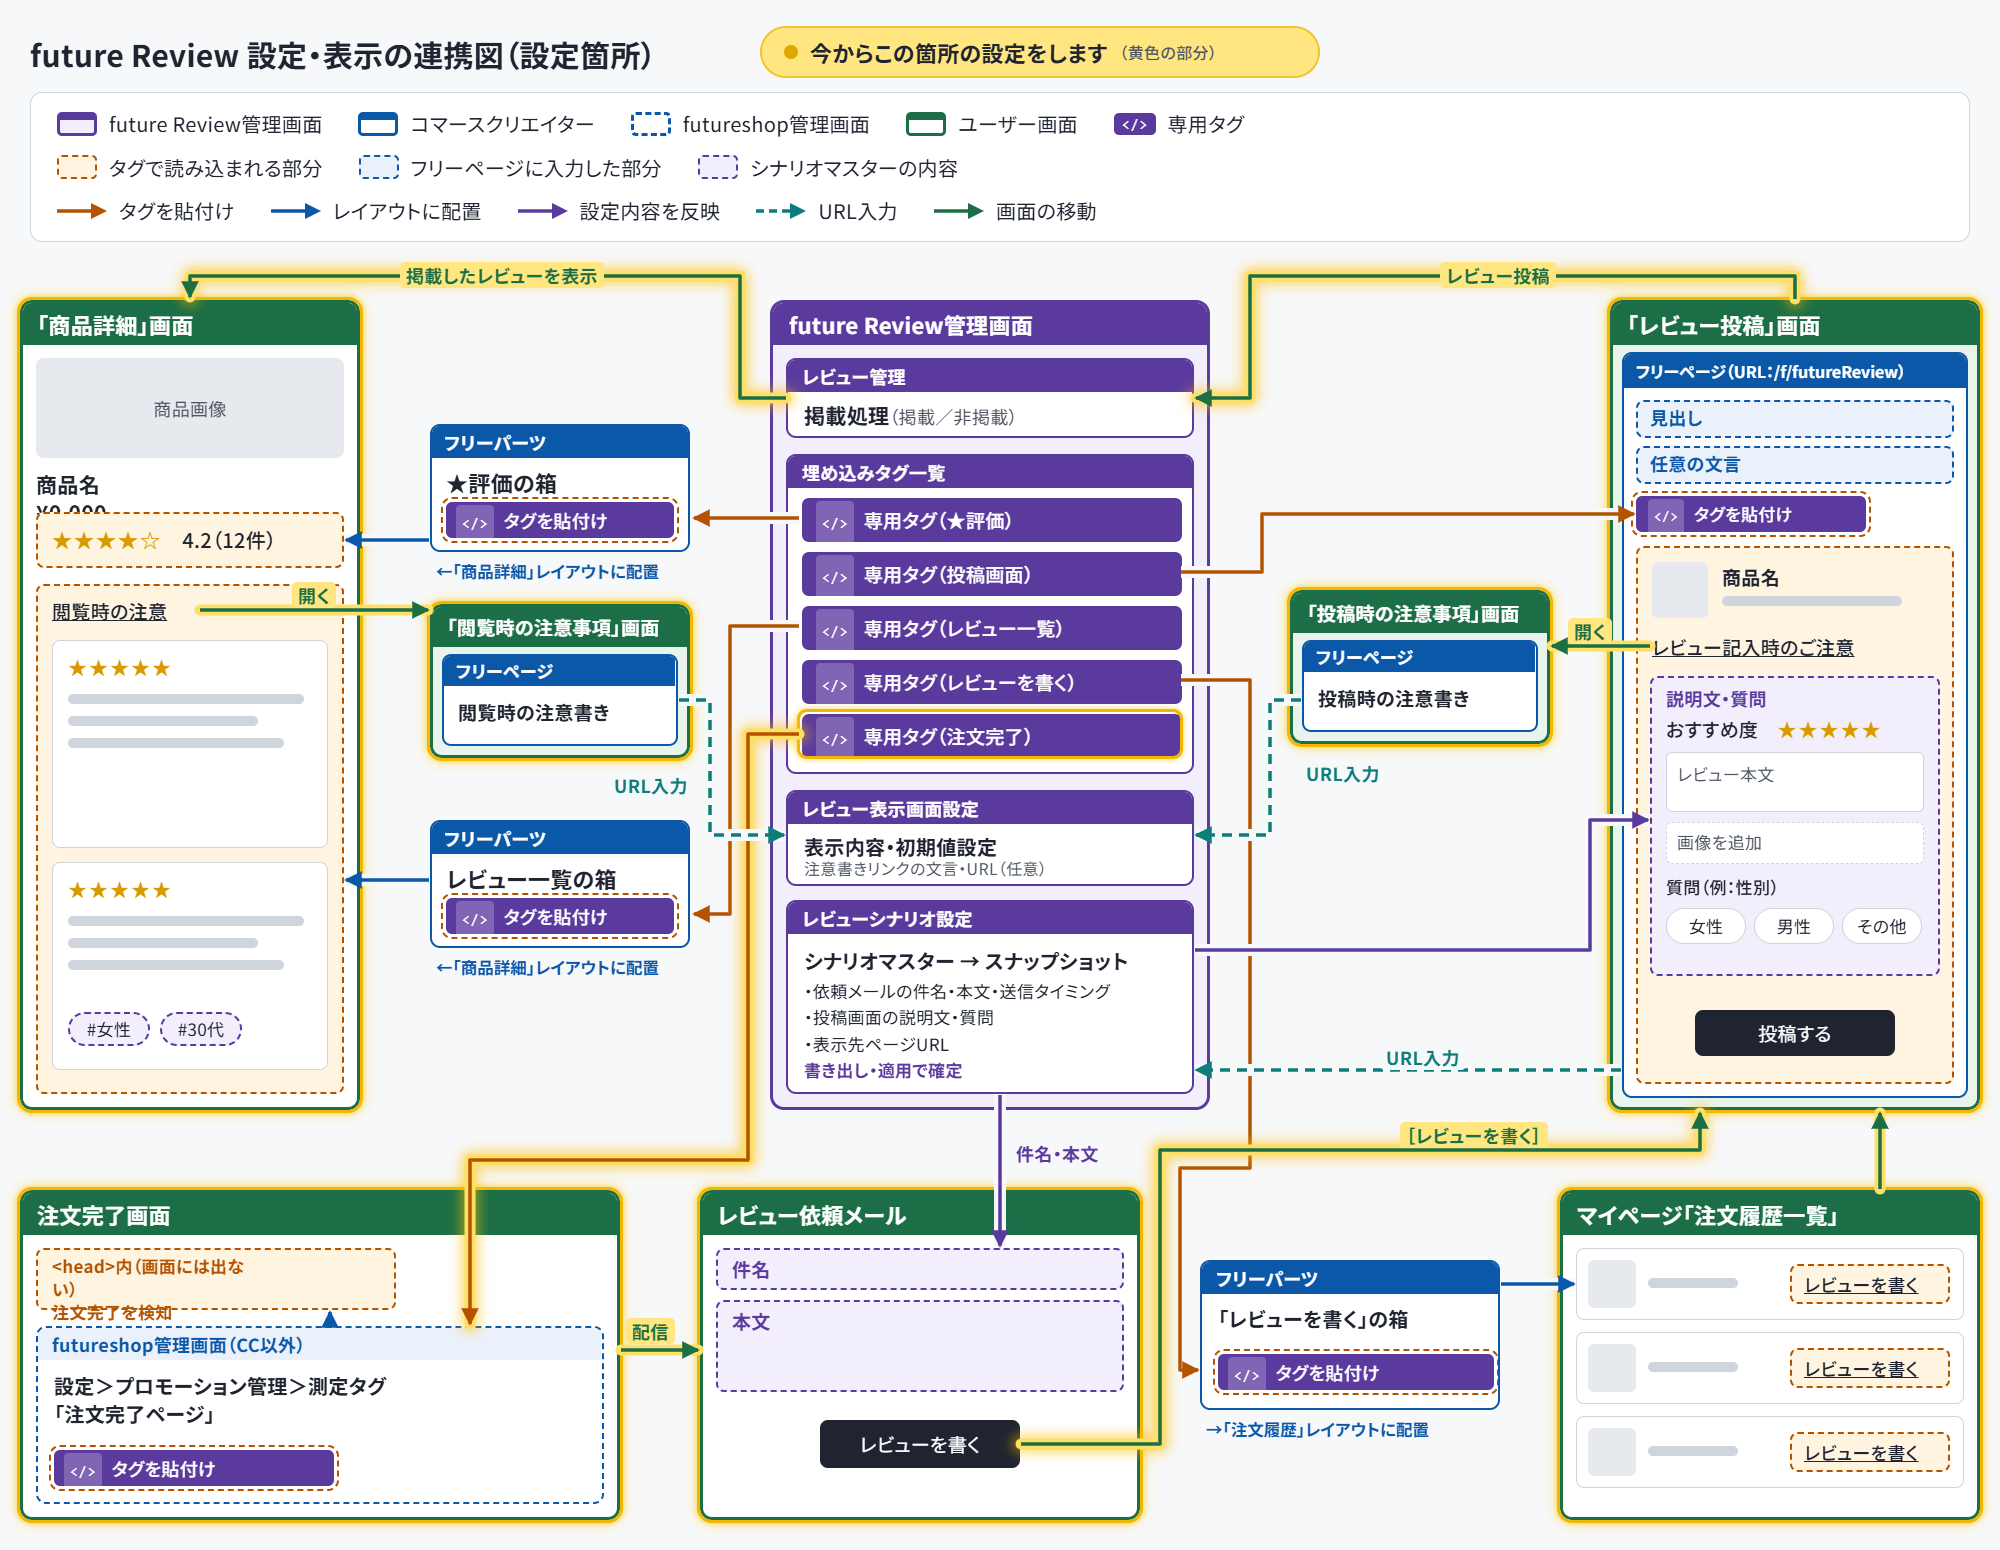Select その他 option under 質問(例:性別)
The image size is (2000, 1550).
coord(1882,926)
